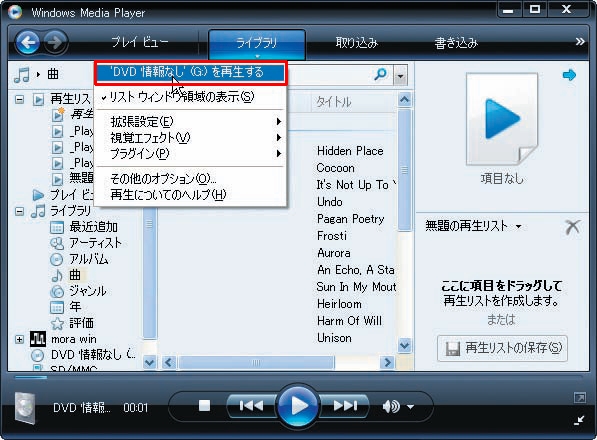Click the seek bar progress track
The width and height of the screenshot is (597, 440).
[x=298, y=378]
